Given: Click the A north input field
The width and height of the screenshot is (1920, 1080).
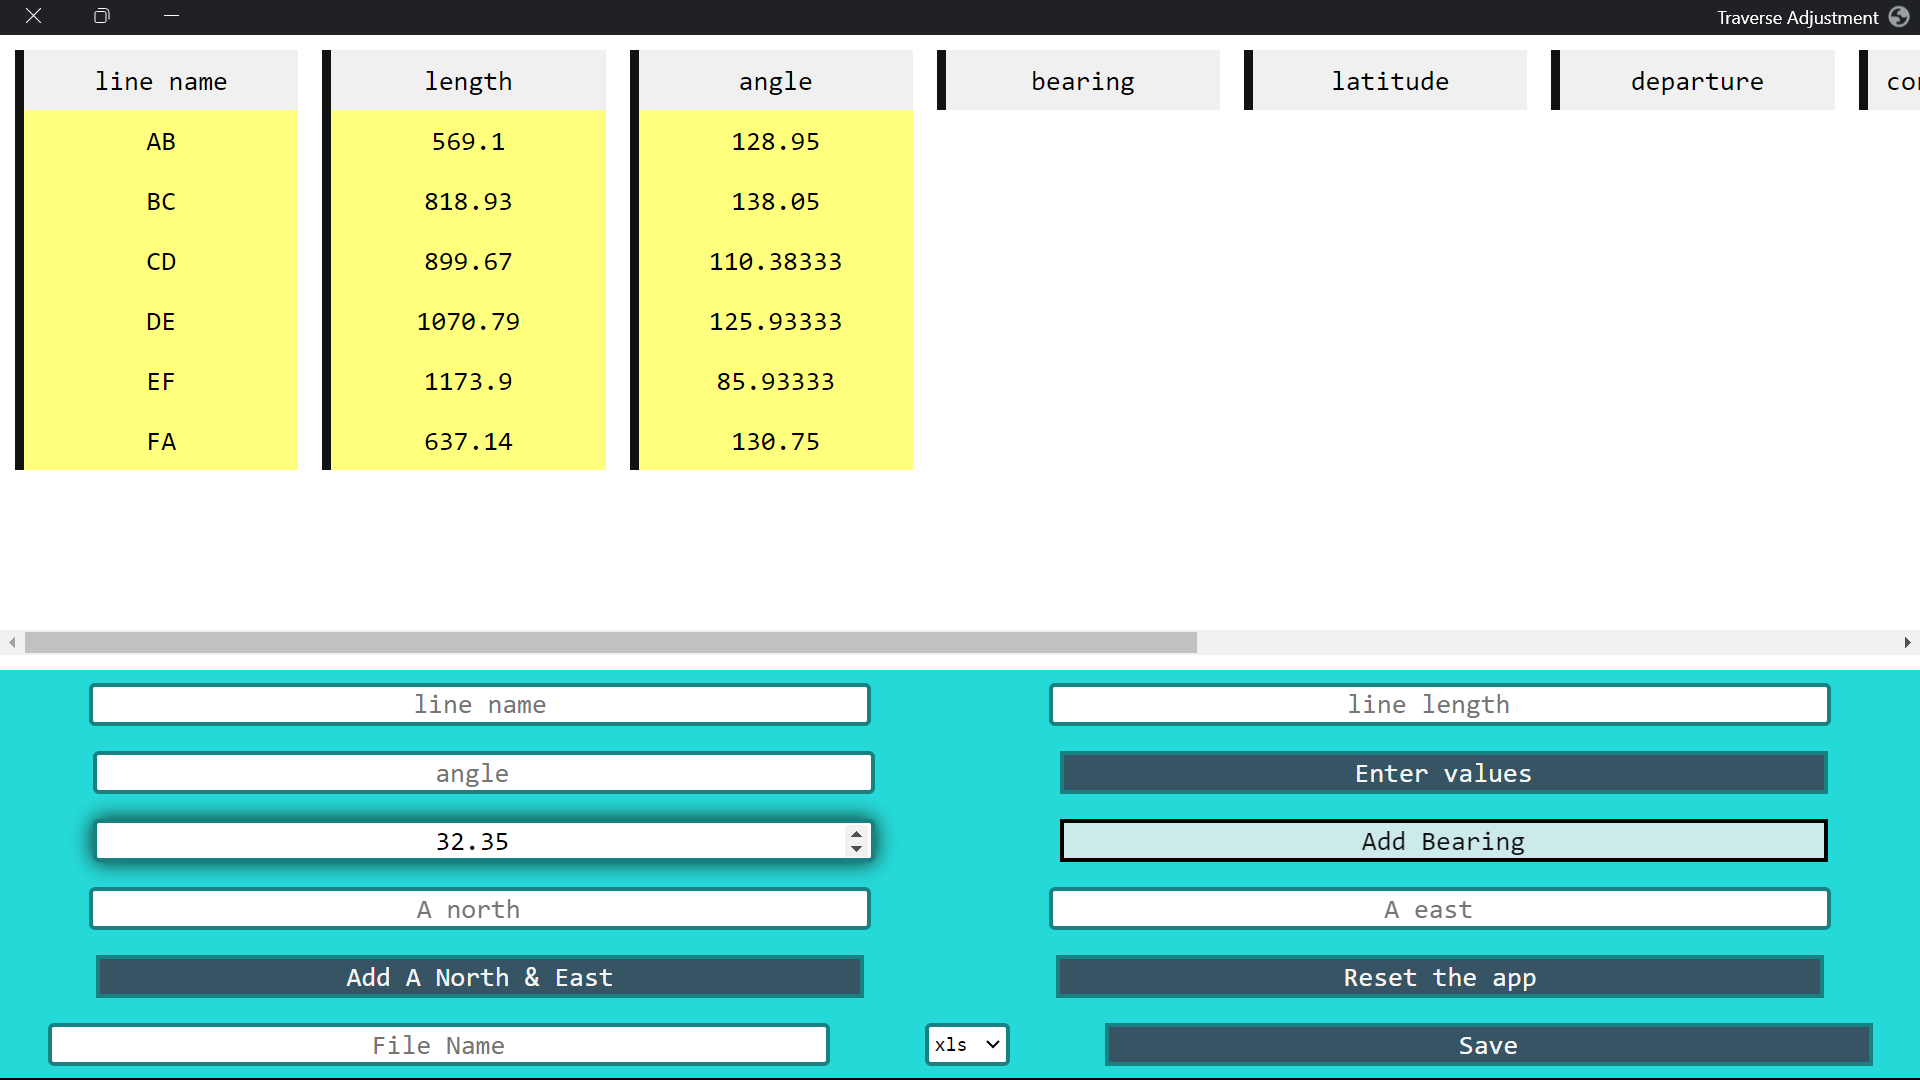Looking at the screenshot, I should pos(480,909).
